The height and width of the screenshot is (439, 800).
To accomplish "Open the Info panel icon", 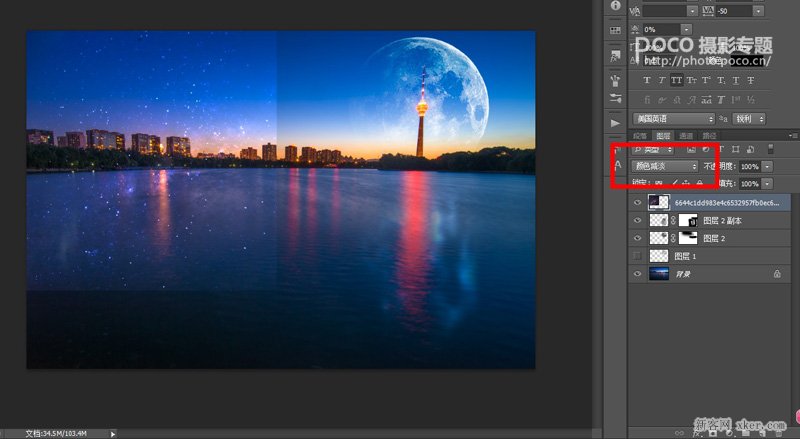I will (x=615, y=6).
